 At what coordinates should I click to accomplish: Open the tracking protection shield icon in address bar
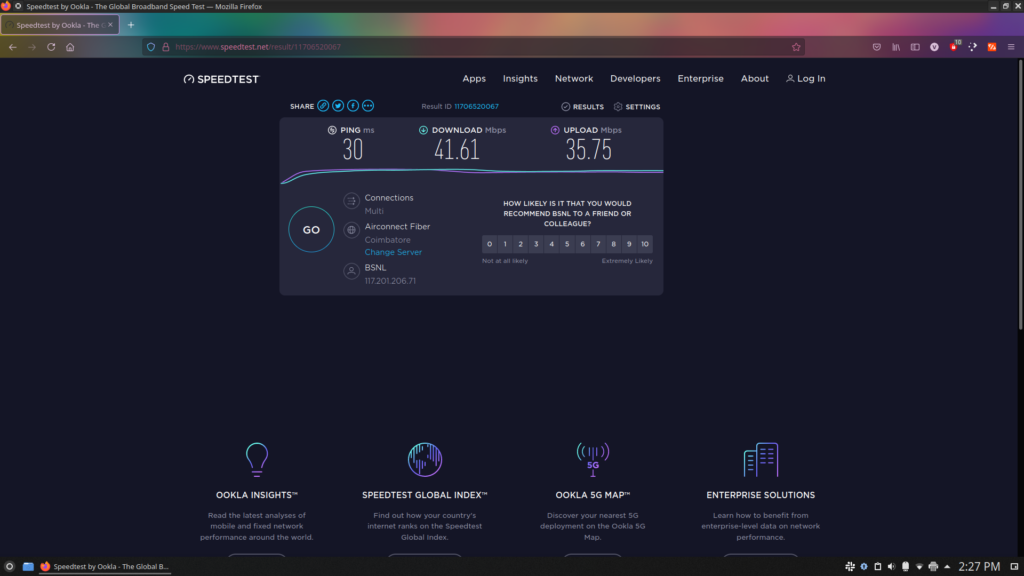point(151,47)
